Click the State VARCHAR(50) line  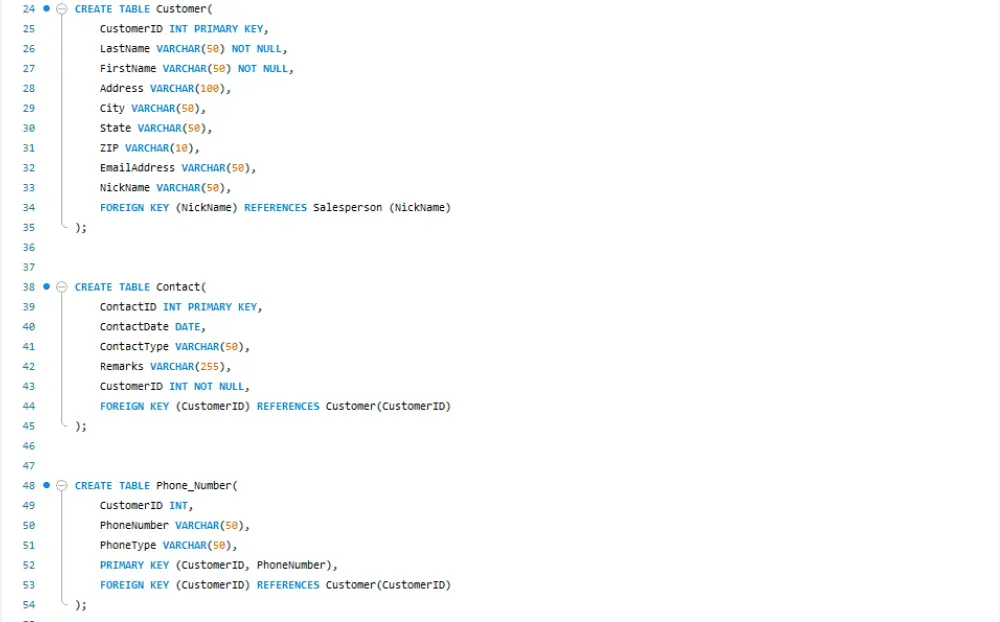tap(156, 128)
